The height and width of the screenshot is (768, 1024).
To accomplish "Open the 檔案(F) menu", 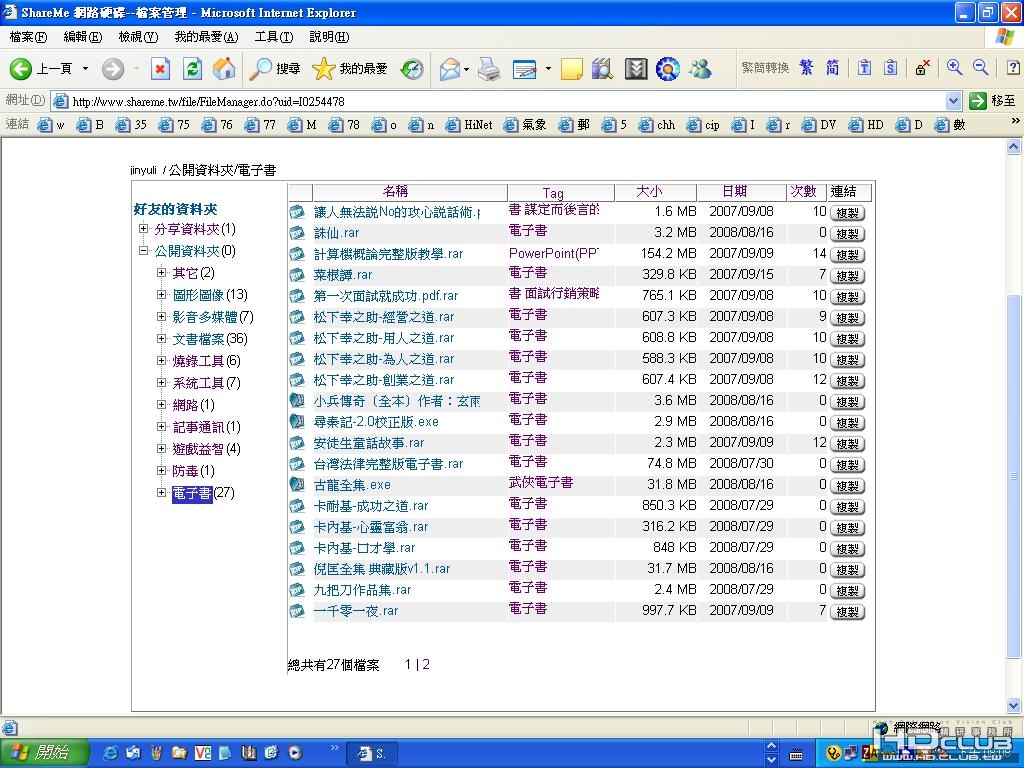I will point(28,37).
